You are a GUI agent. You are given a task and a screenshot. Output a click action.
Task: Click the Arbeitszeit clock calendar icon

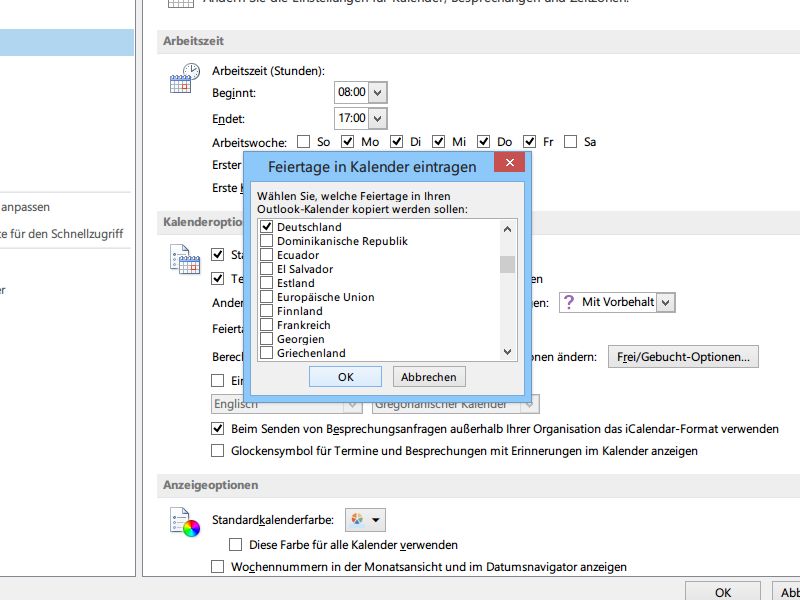[185, 78]
